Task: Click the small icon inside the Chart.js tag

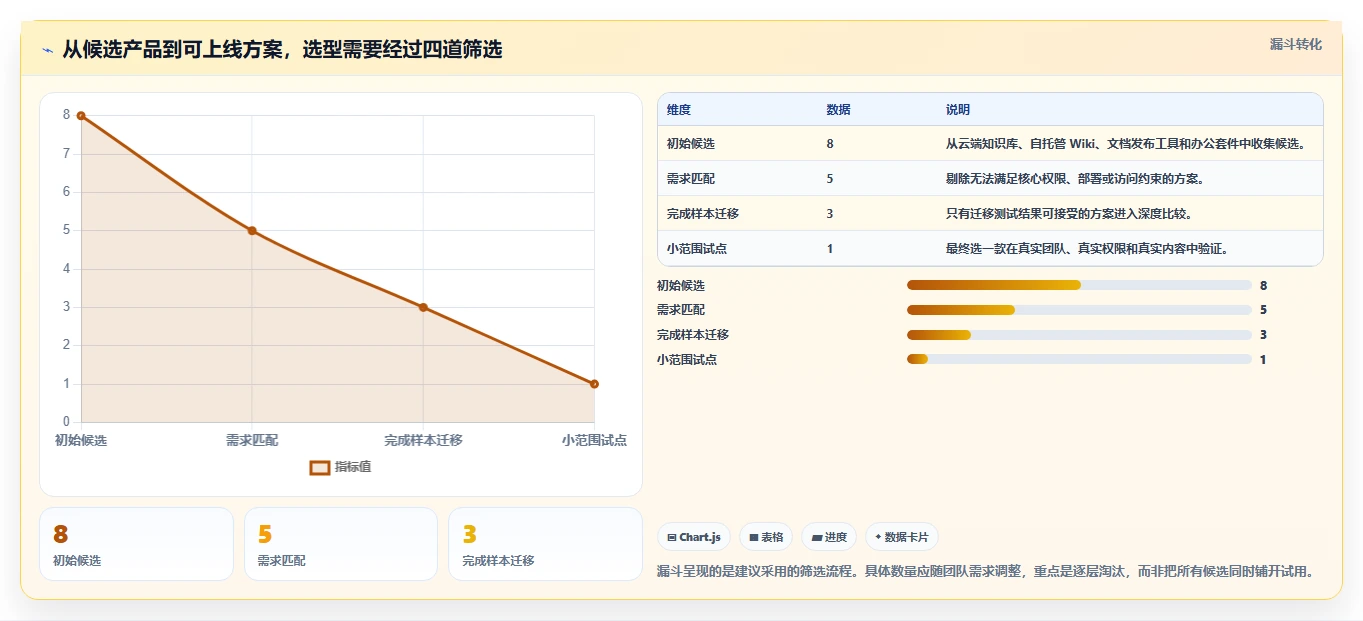Action: [x=671, y=537]
